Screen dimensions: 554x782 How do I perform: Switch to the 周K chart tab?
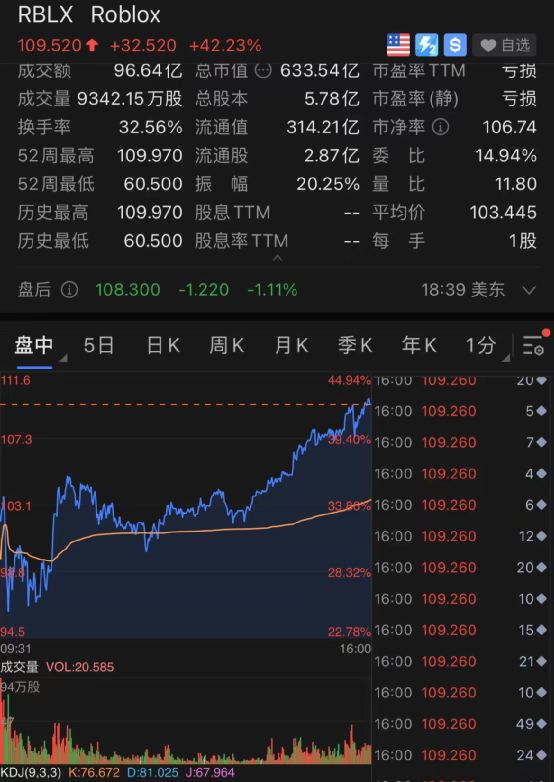[x=226, y=345]
